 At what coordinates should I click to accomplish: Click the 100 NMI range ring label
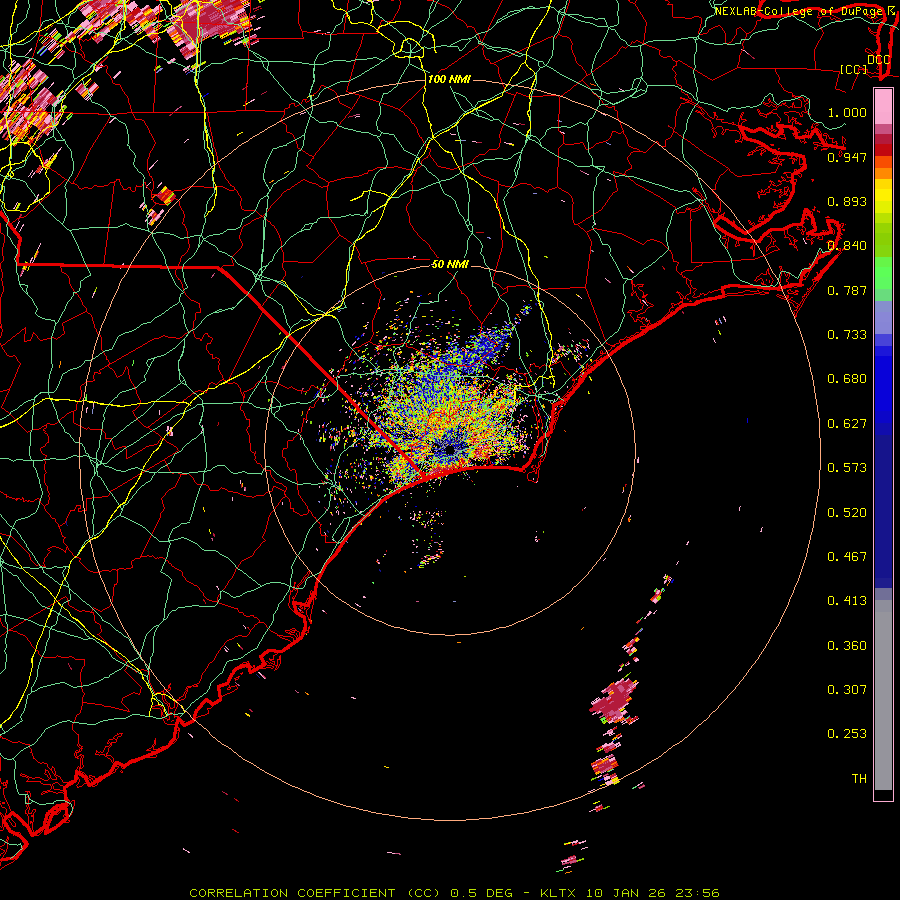[449, 79]
